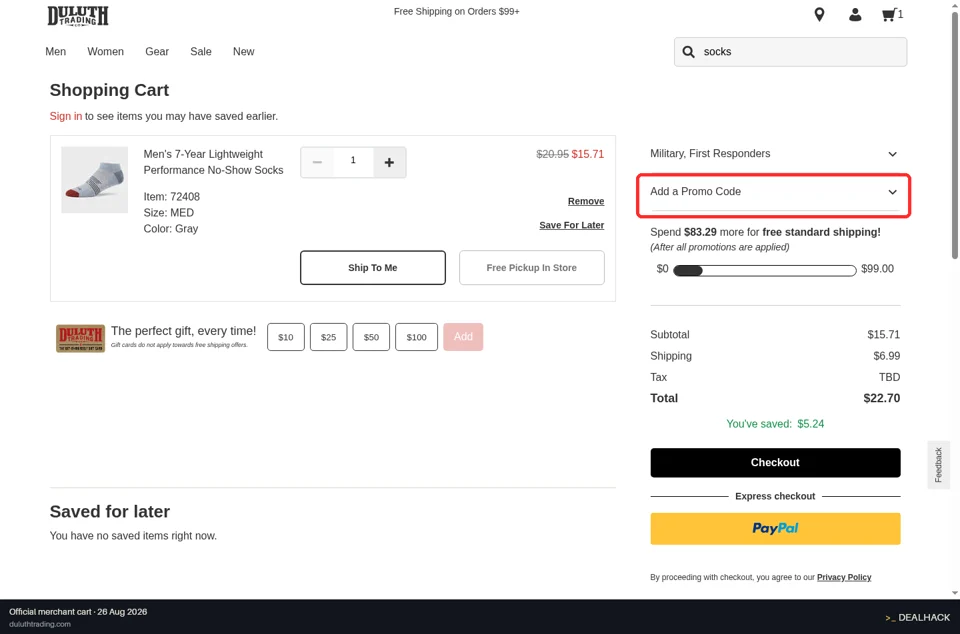The width and height of the screenshot is (960, 634).
Task: Open the Men's 7-Year Lightweight socks title
Action: click(214, 162)
